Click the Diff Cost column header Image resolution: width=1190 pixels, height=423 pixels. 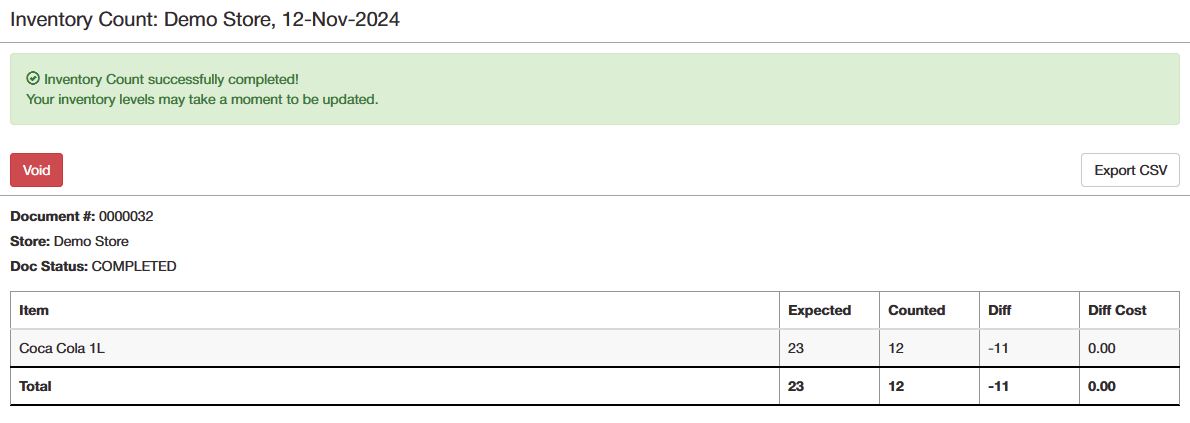click(1117, 310)
